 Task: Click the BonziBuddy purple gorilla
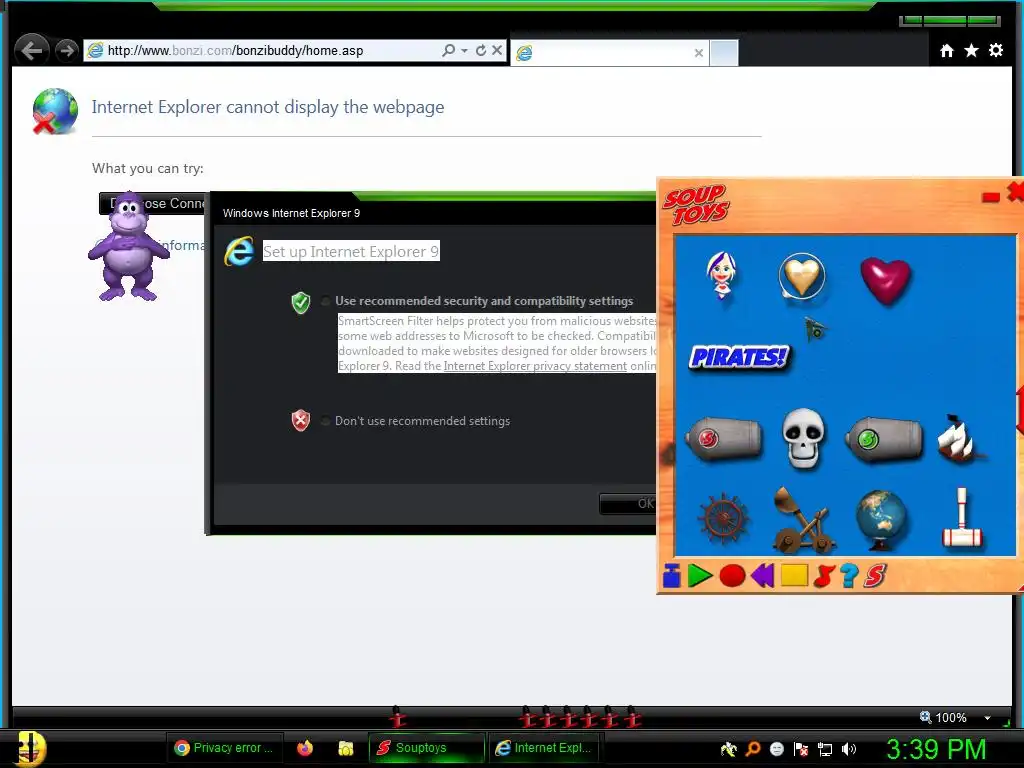(x=128, y=247)
